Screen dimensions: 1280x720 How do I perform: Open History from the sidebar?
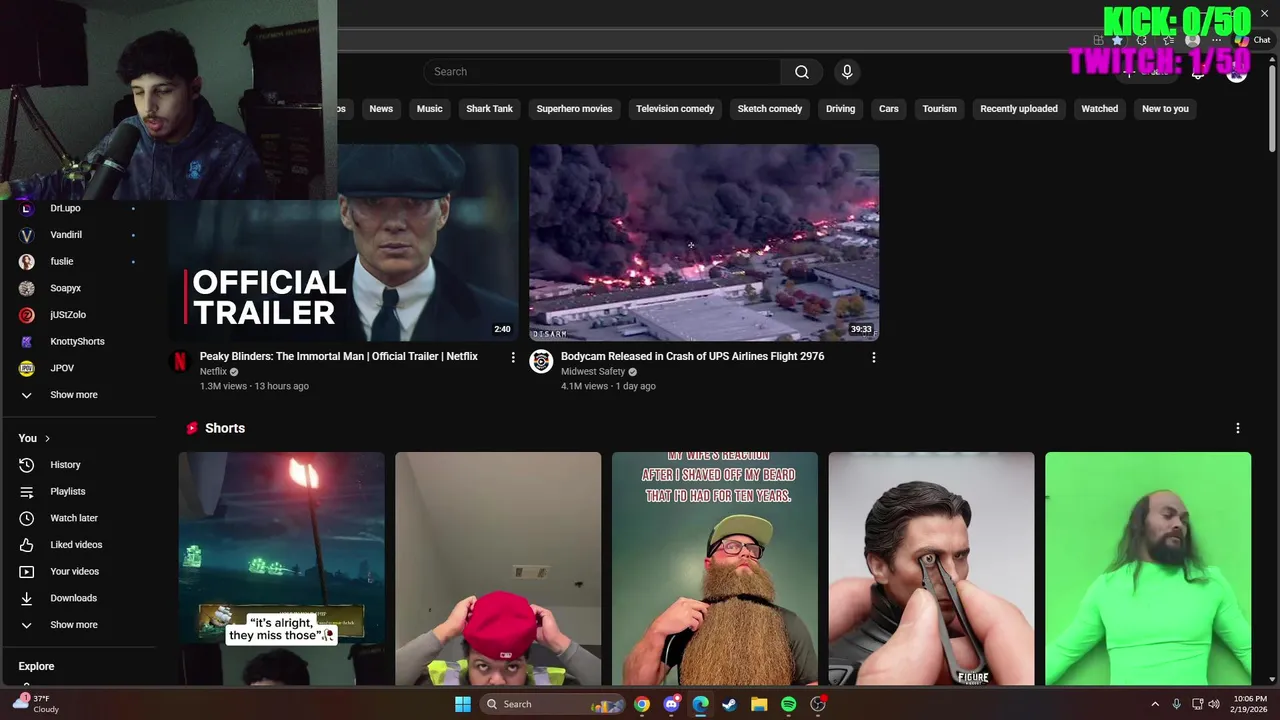point(66,465)
